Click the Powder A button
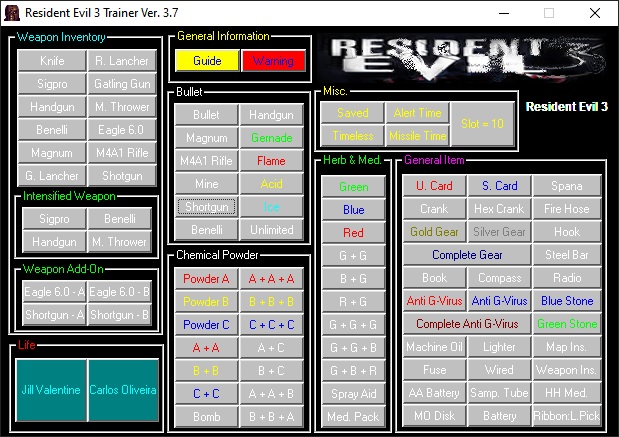619x437 pixels. pyautogui.click(x=206, y=279)
